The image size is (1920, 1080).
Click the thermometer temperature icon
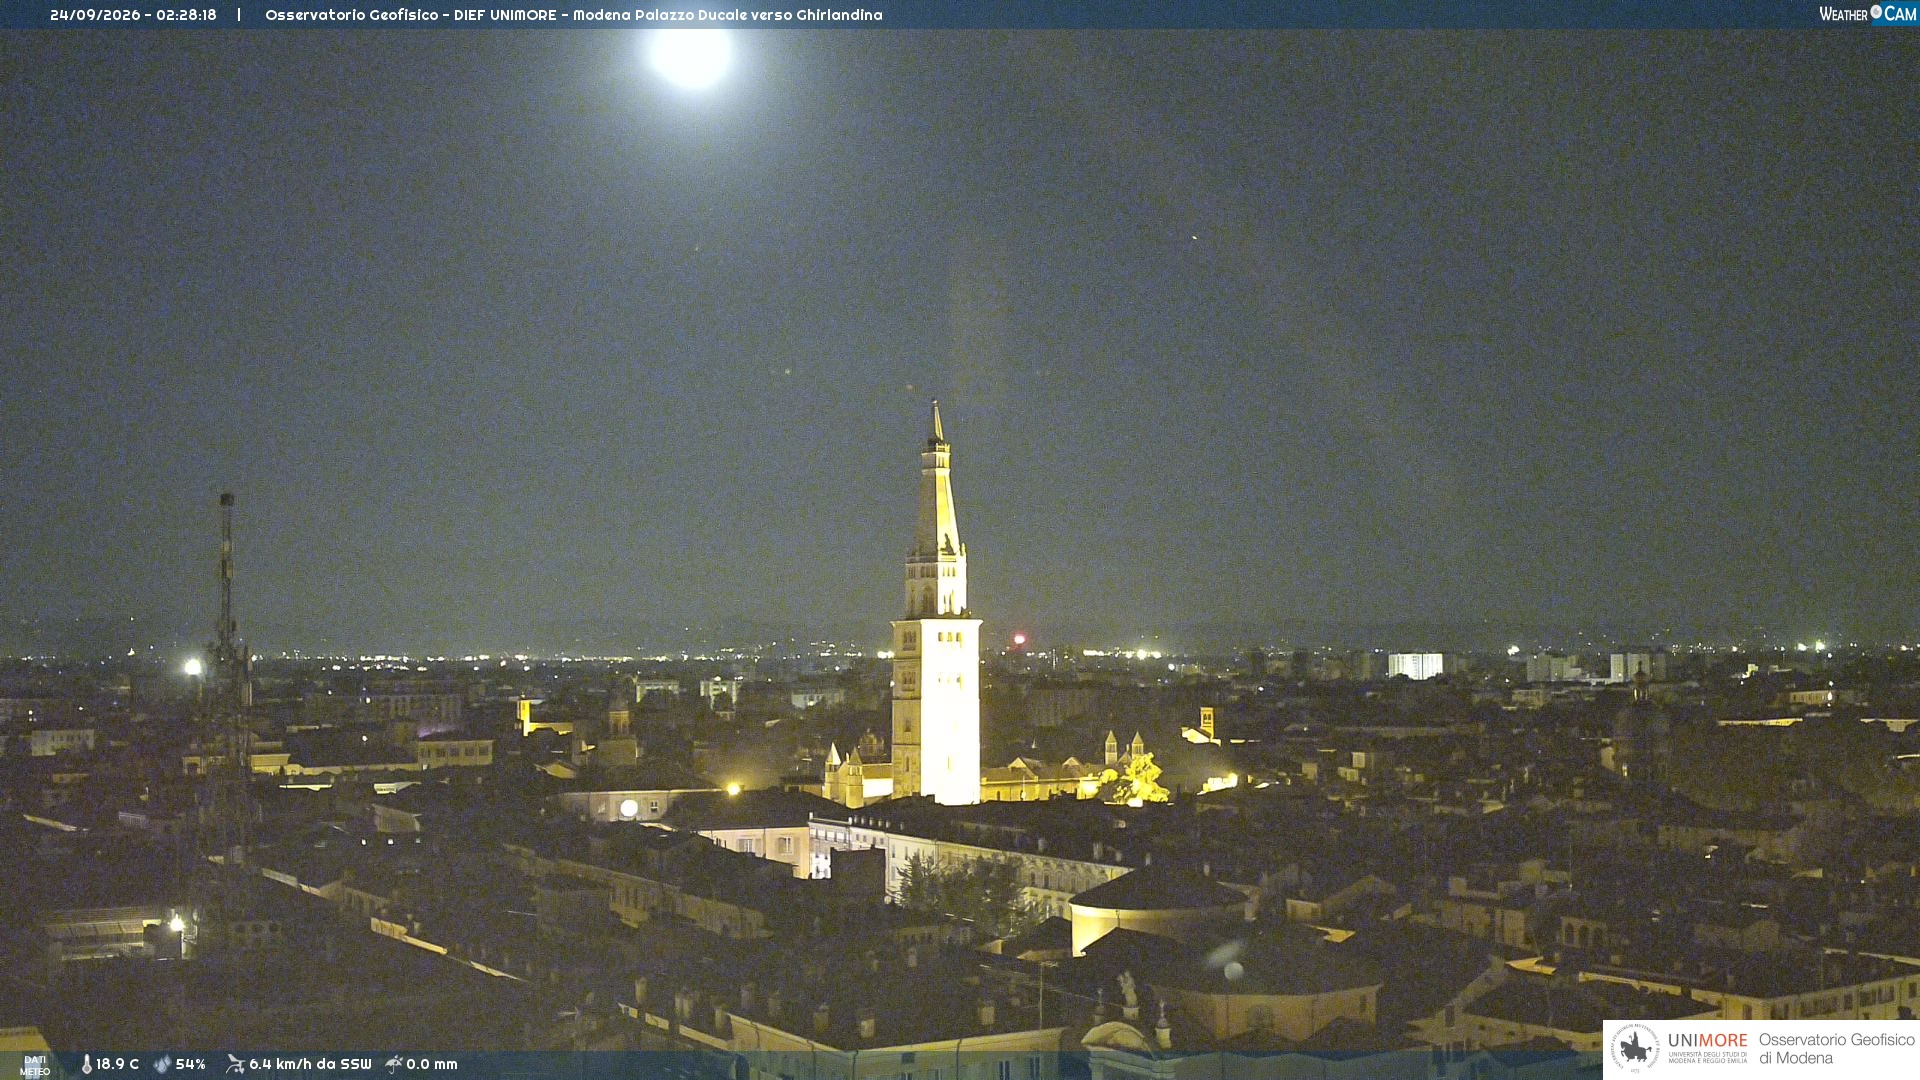tap(87, 1064)
